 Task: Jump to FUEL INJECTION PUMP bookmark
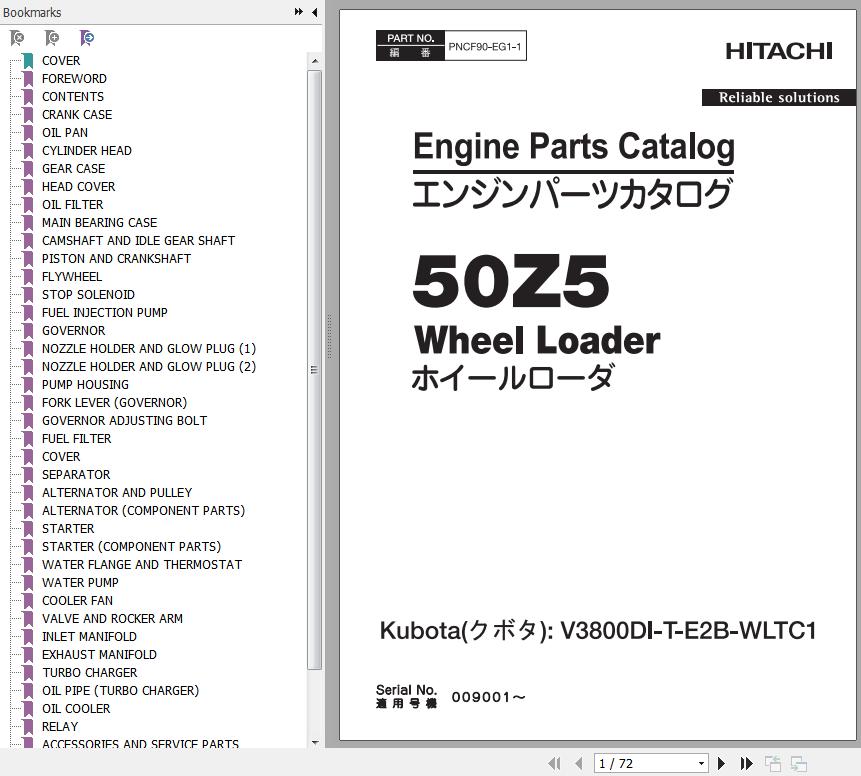(x=105, y=313)
